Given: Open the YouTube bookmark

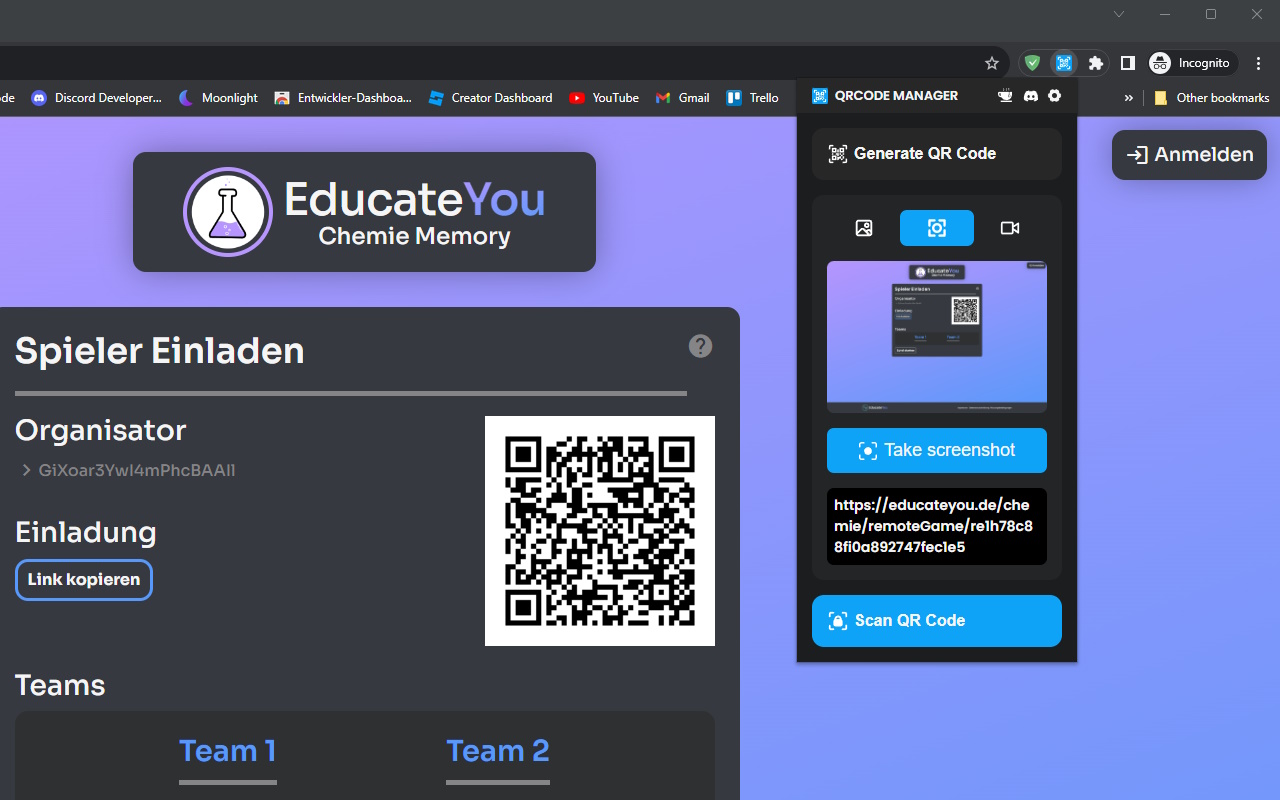Looking at the screenshot, I should tap(604, 97).
